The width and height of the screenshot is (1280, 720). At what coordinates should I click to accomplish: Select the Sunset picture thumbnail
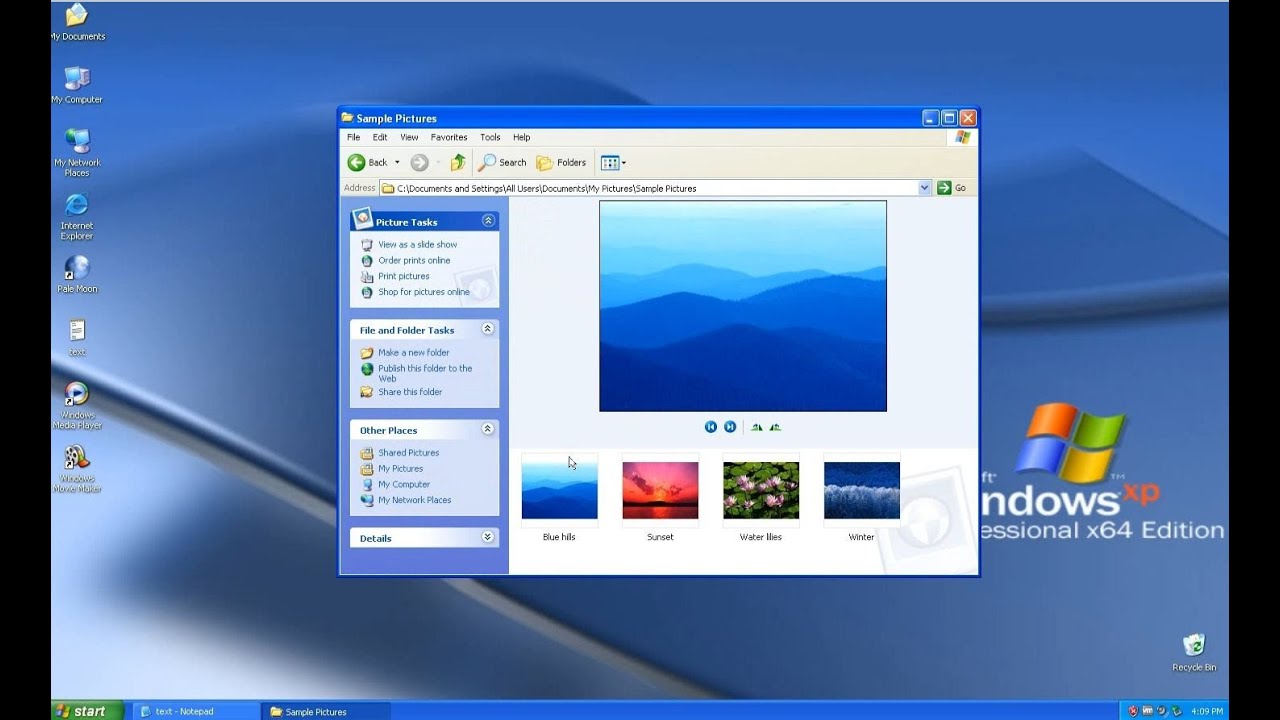(660, 490)
